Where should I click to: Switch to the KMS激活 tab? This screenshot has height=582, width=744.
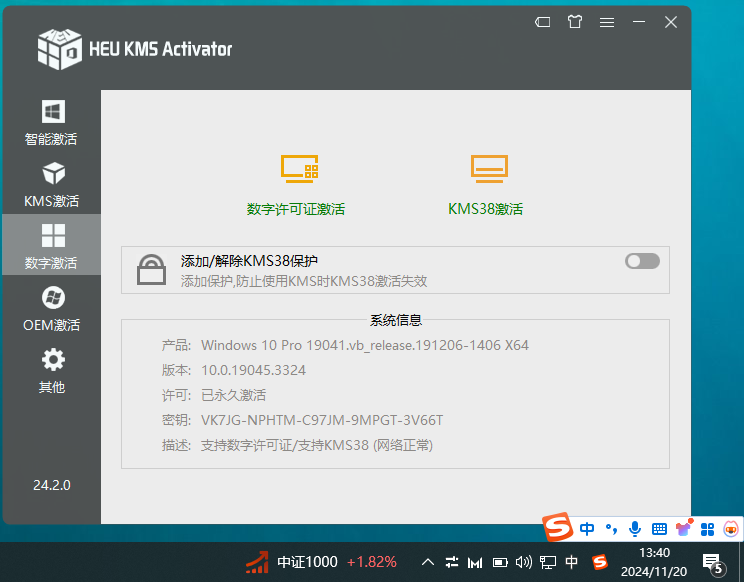point(51,184)
